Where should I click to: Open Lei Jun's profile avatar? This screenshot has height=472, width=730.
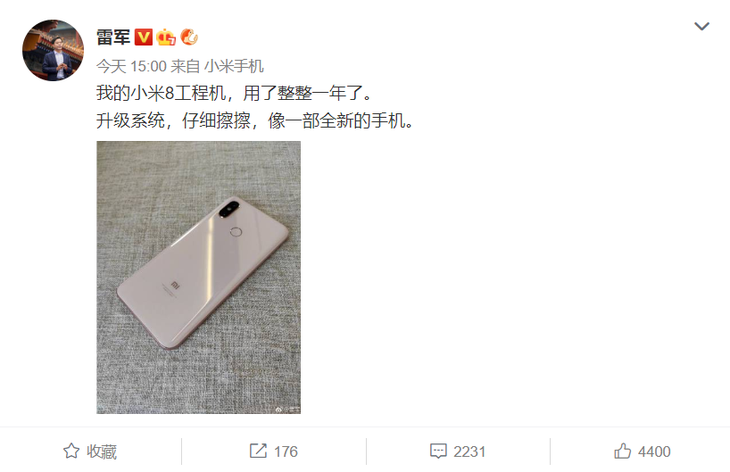53,50
